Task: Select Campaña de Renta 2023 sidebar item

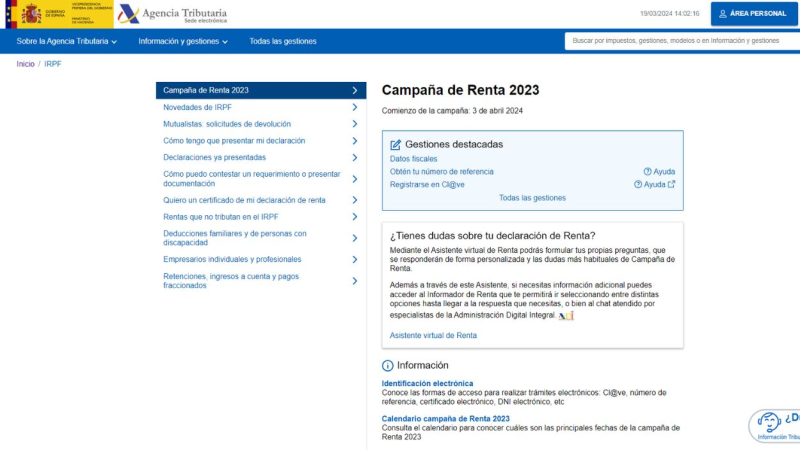Action: (260, 90)
